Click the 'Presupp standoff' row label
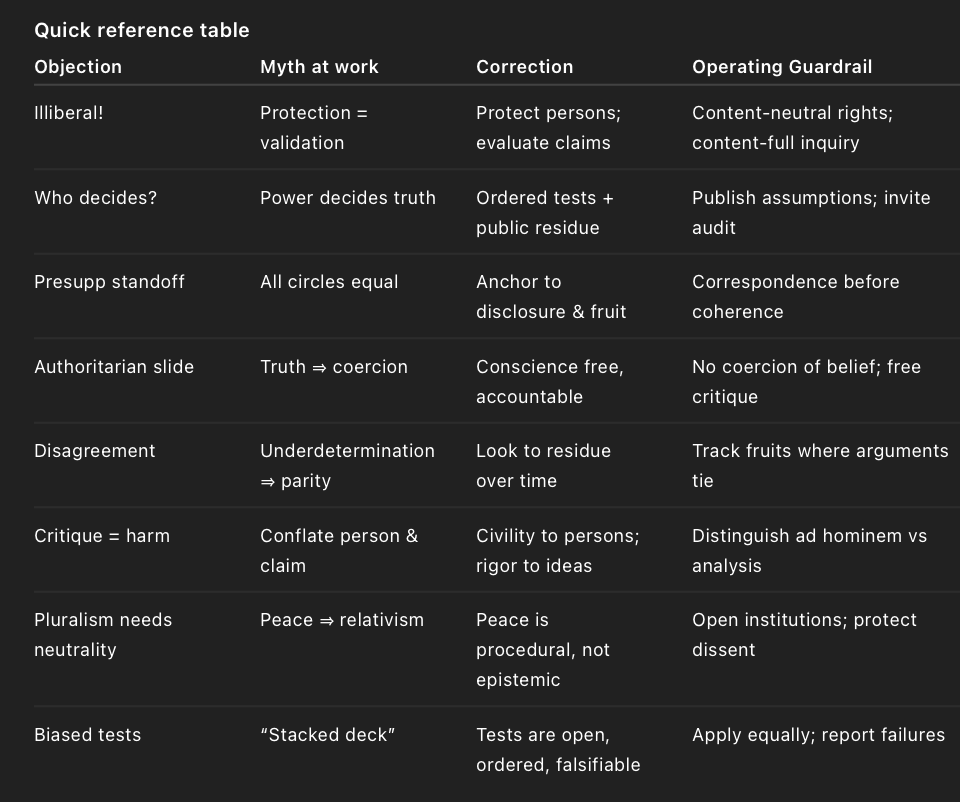This screenshot has width=960, height=802. 109,282
